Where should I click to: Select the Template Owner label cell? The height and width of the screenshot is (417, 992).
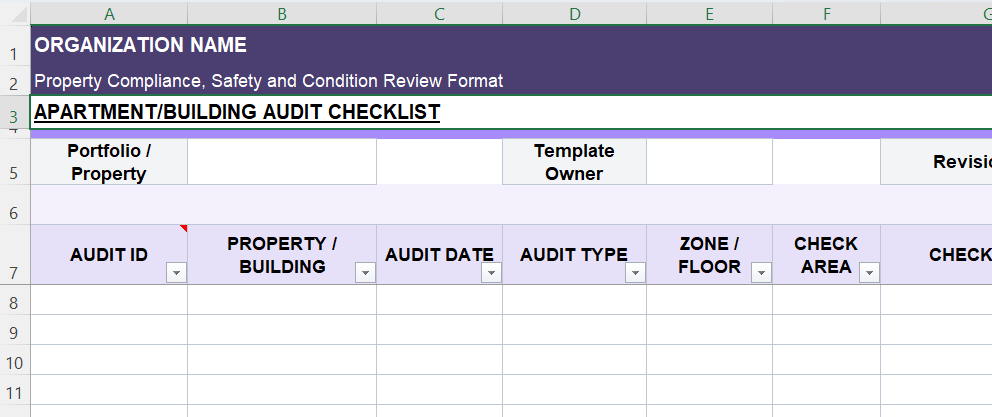point(574,162)
